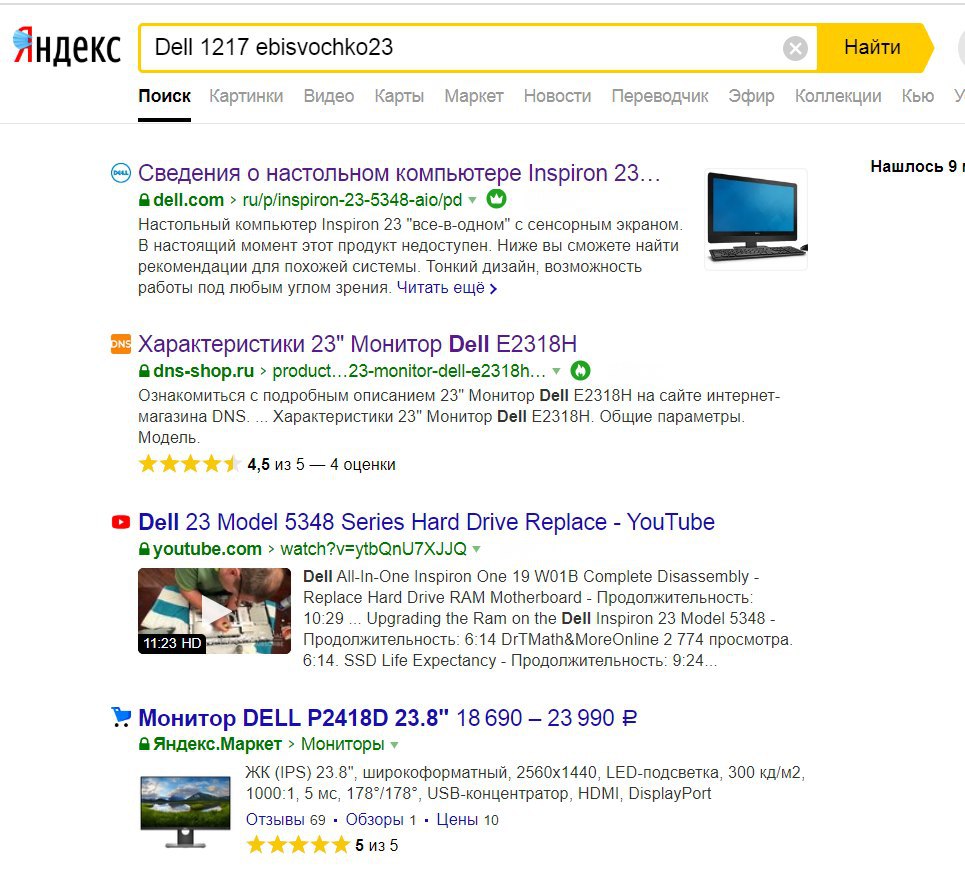
Task: Click the Найти search button
Action: [x=875, y=47]
